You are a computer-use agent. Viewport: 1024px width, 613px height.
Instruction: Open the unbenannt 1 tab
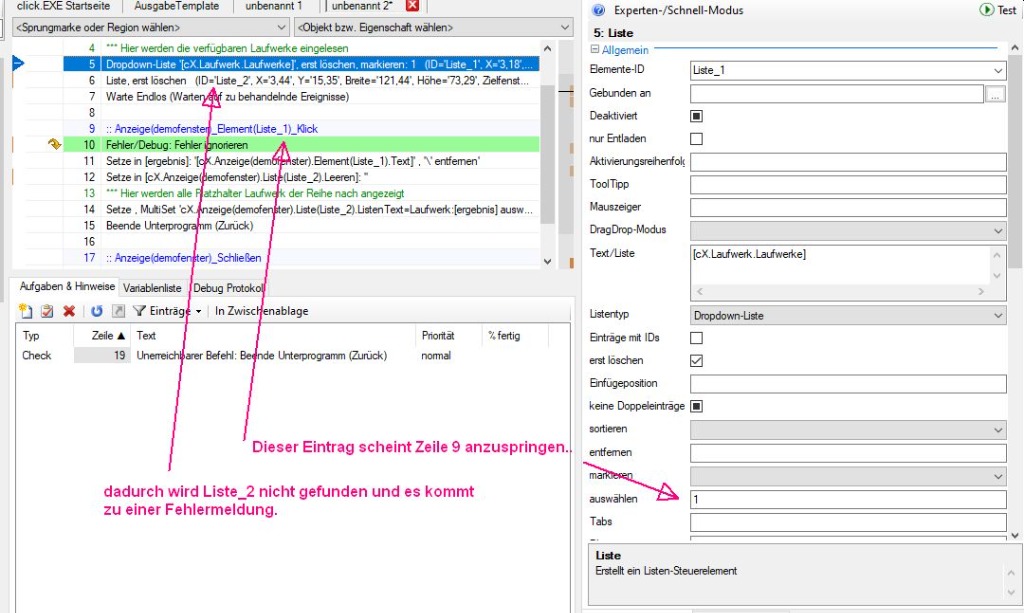274,6
